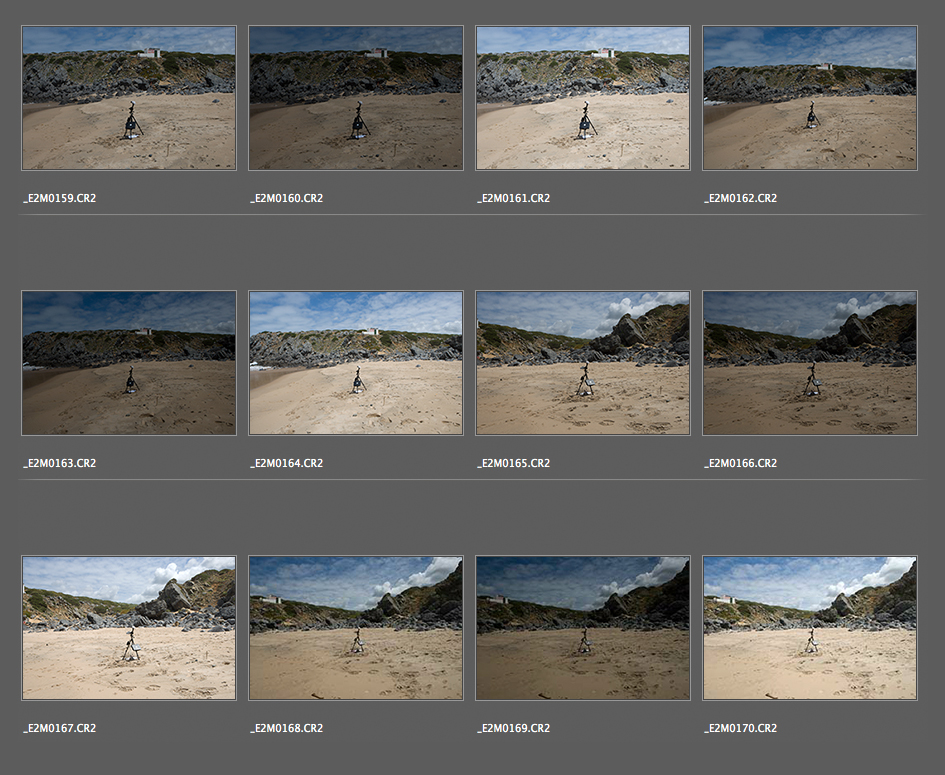Select the _E2M0165.CR2 file name
Screen dimensions: 945x775
(x=514, y=464)
